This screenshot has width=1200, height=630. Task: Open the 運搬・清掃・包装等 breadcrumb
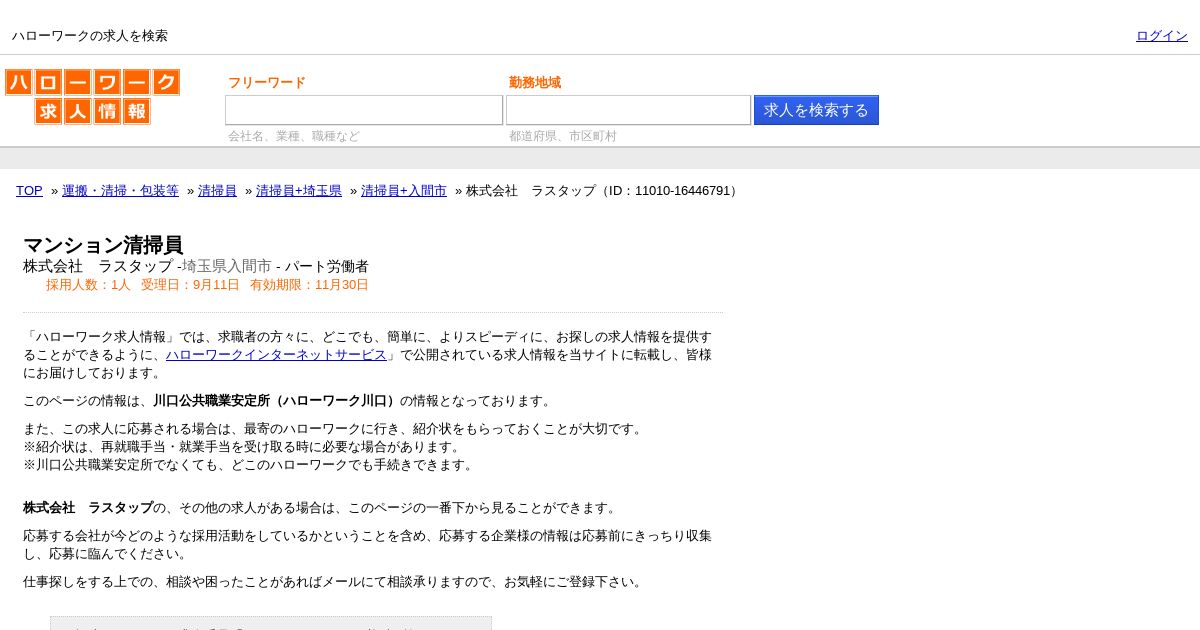[x=120, y=191]
